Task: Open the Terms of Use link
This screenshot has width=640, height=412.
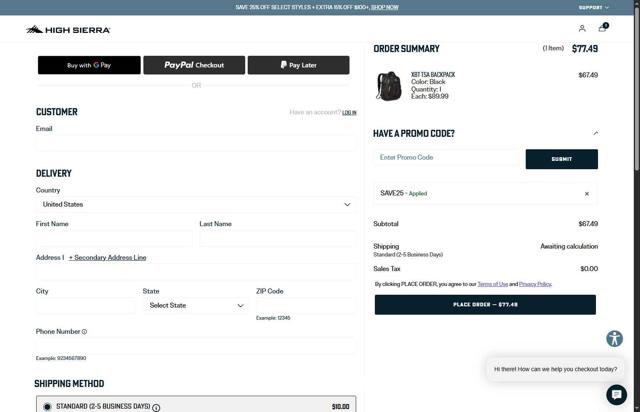Action: [493, 284]
